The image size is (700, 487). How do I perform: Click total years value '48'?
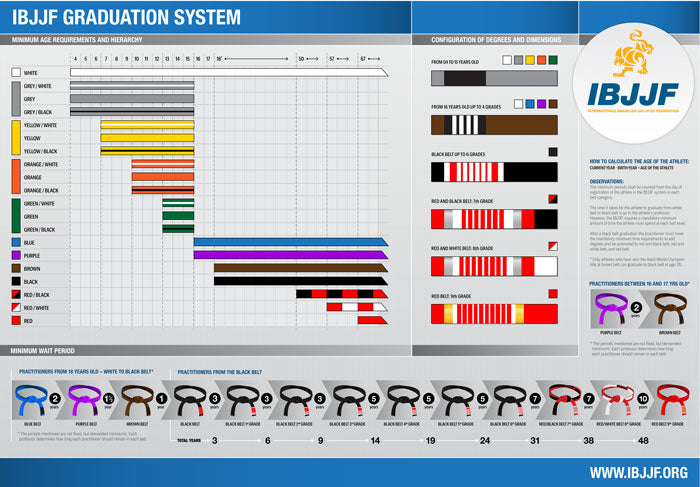point(643,441)
